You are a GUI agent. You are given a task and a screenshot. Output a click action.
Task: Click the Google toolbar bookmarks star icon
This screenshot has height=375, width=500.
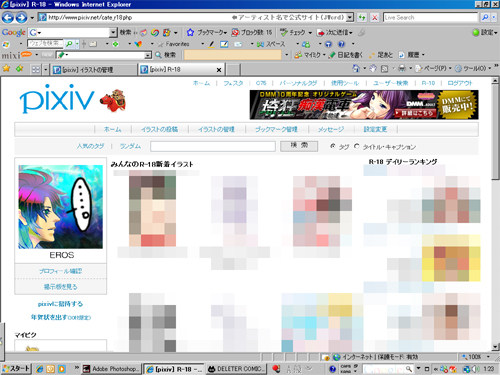tap(190, 32)
